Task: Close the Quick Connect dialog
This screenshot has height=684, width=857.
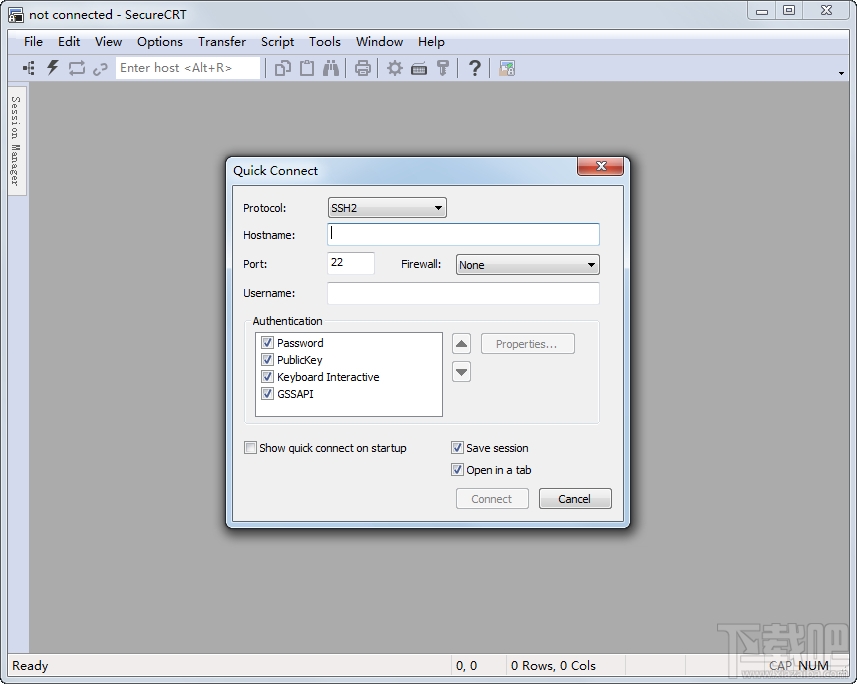Action: (601, 166)
